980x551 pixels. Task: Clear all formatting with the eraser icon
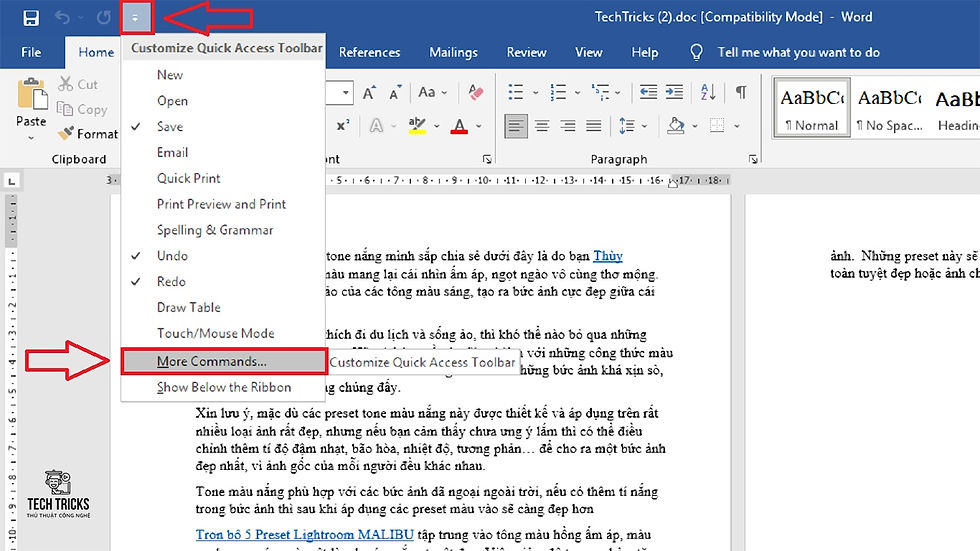[475, 92]
